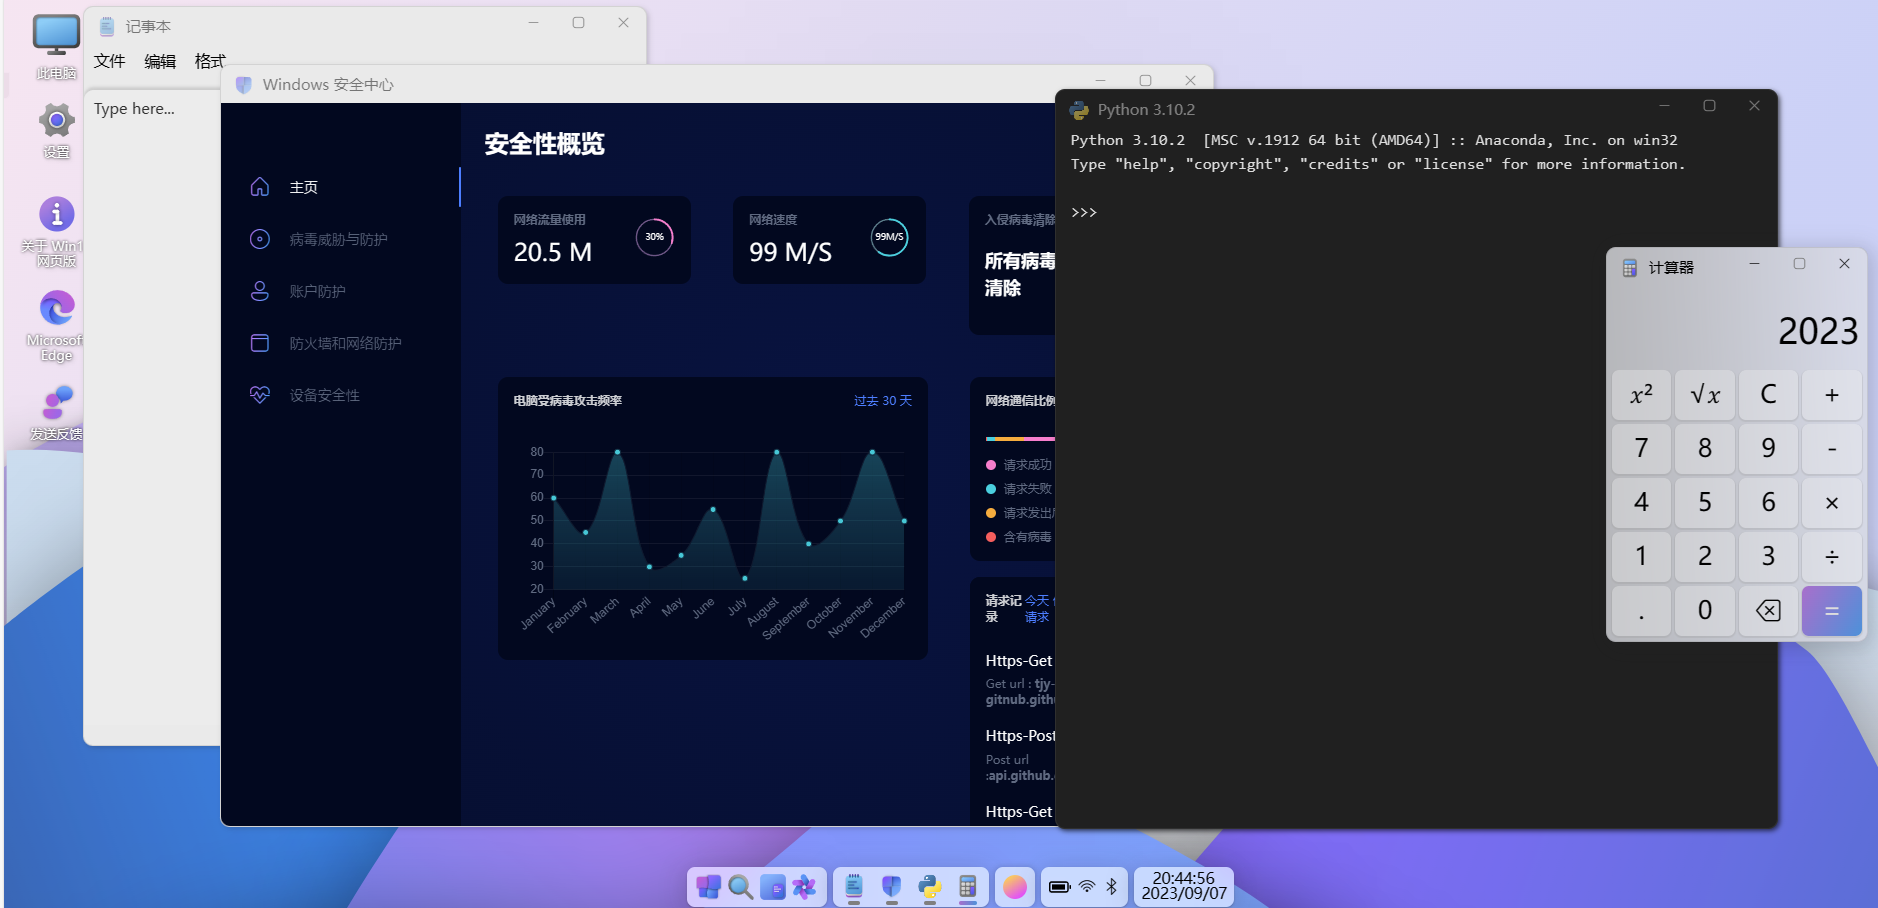This screenshot has height=908, width=1878.
Task: Click the 请求失败 cyan legend dot
Action: (991, 489)
